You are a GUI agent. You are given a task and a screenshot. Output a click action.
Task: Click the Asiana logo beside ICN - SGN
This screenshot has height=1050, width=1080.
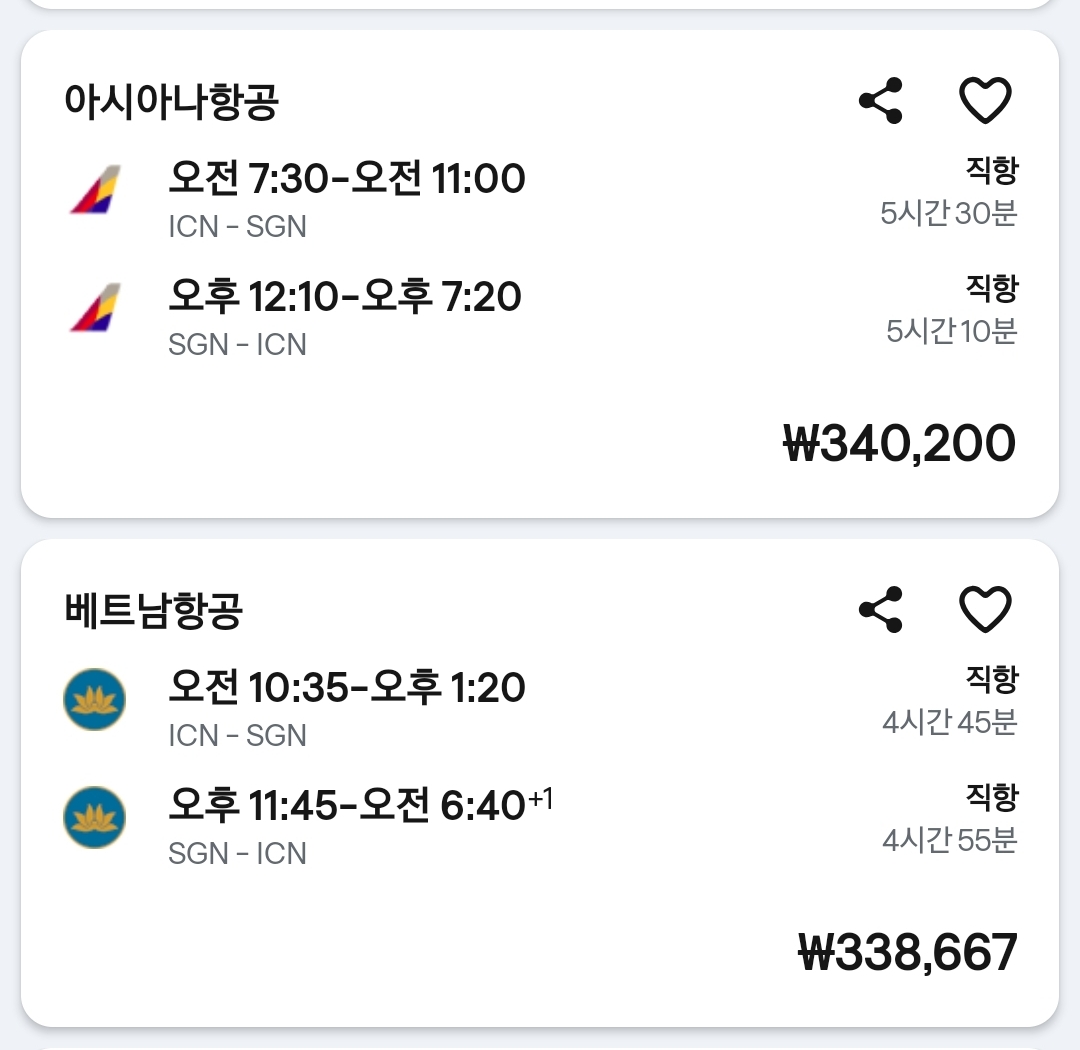[x=95, y=190]
